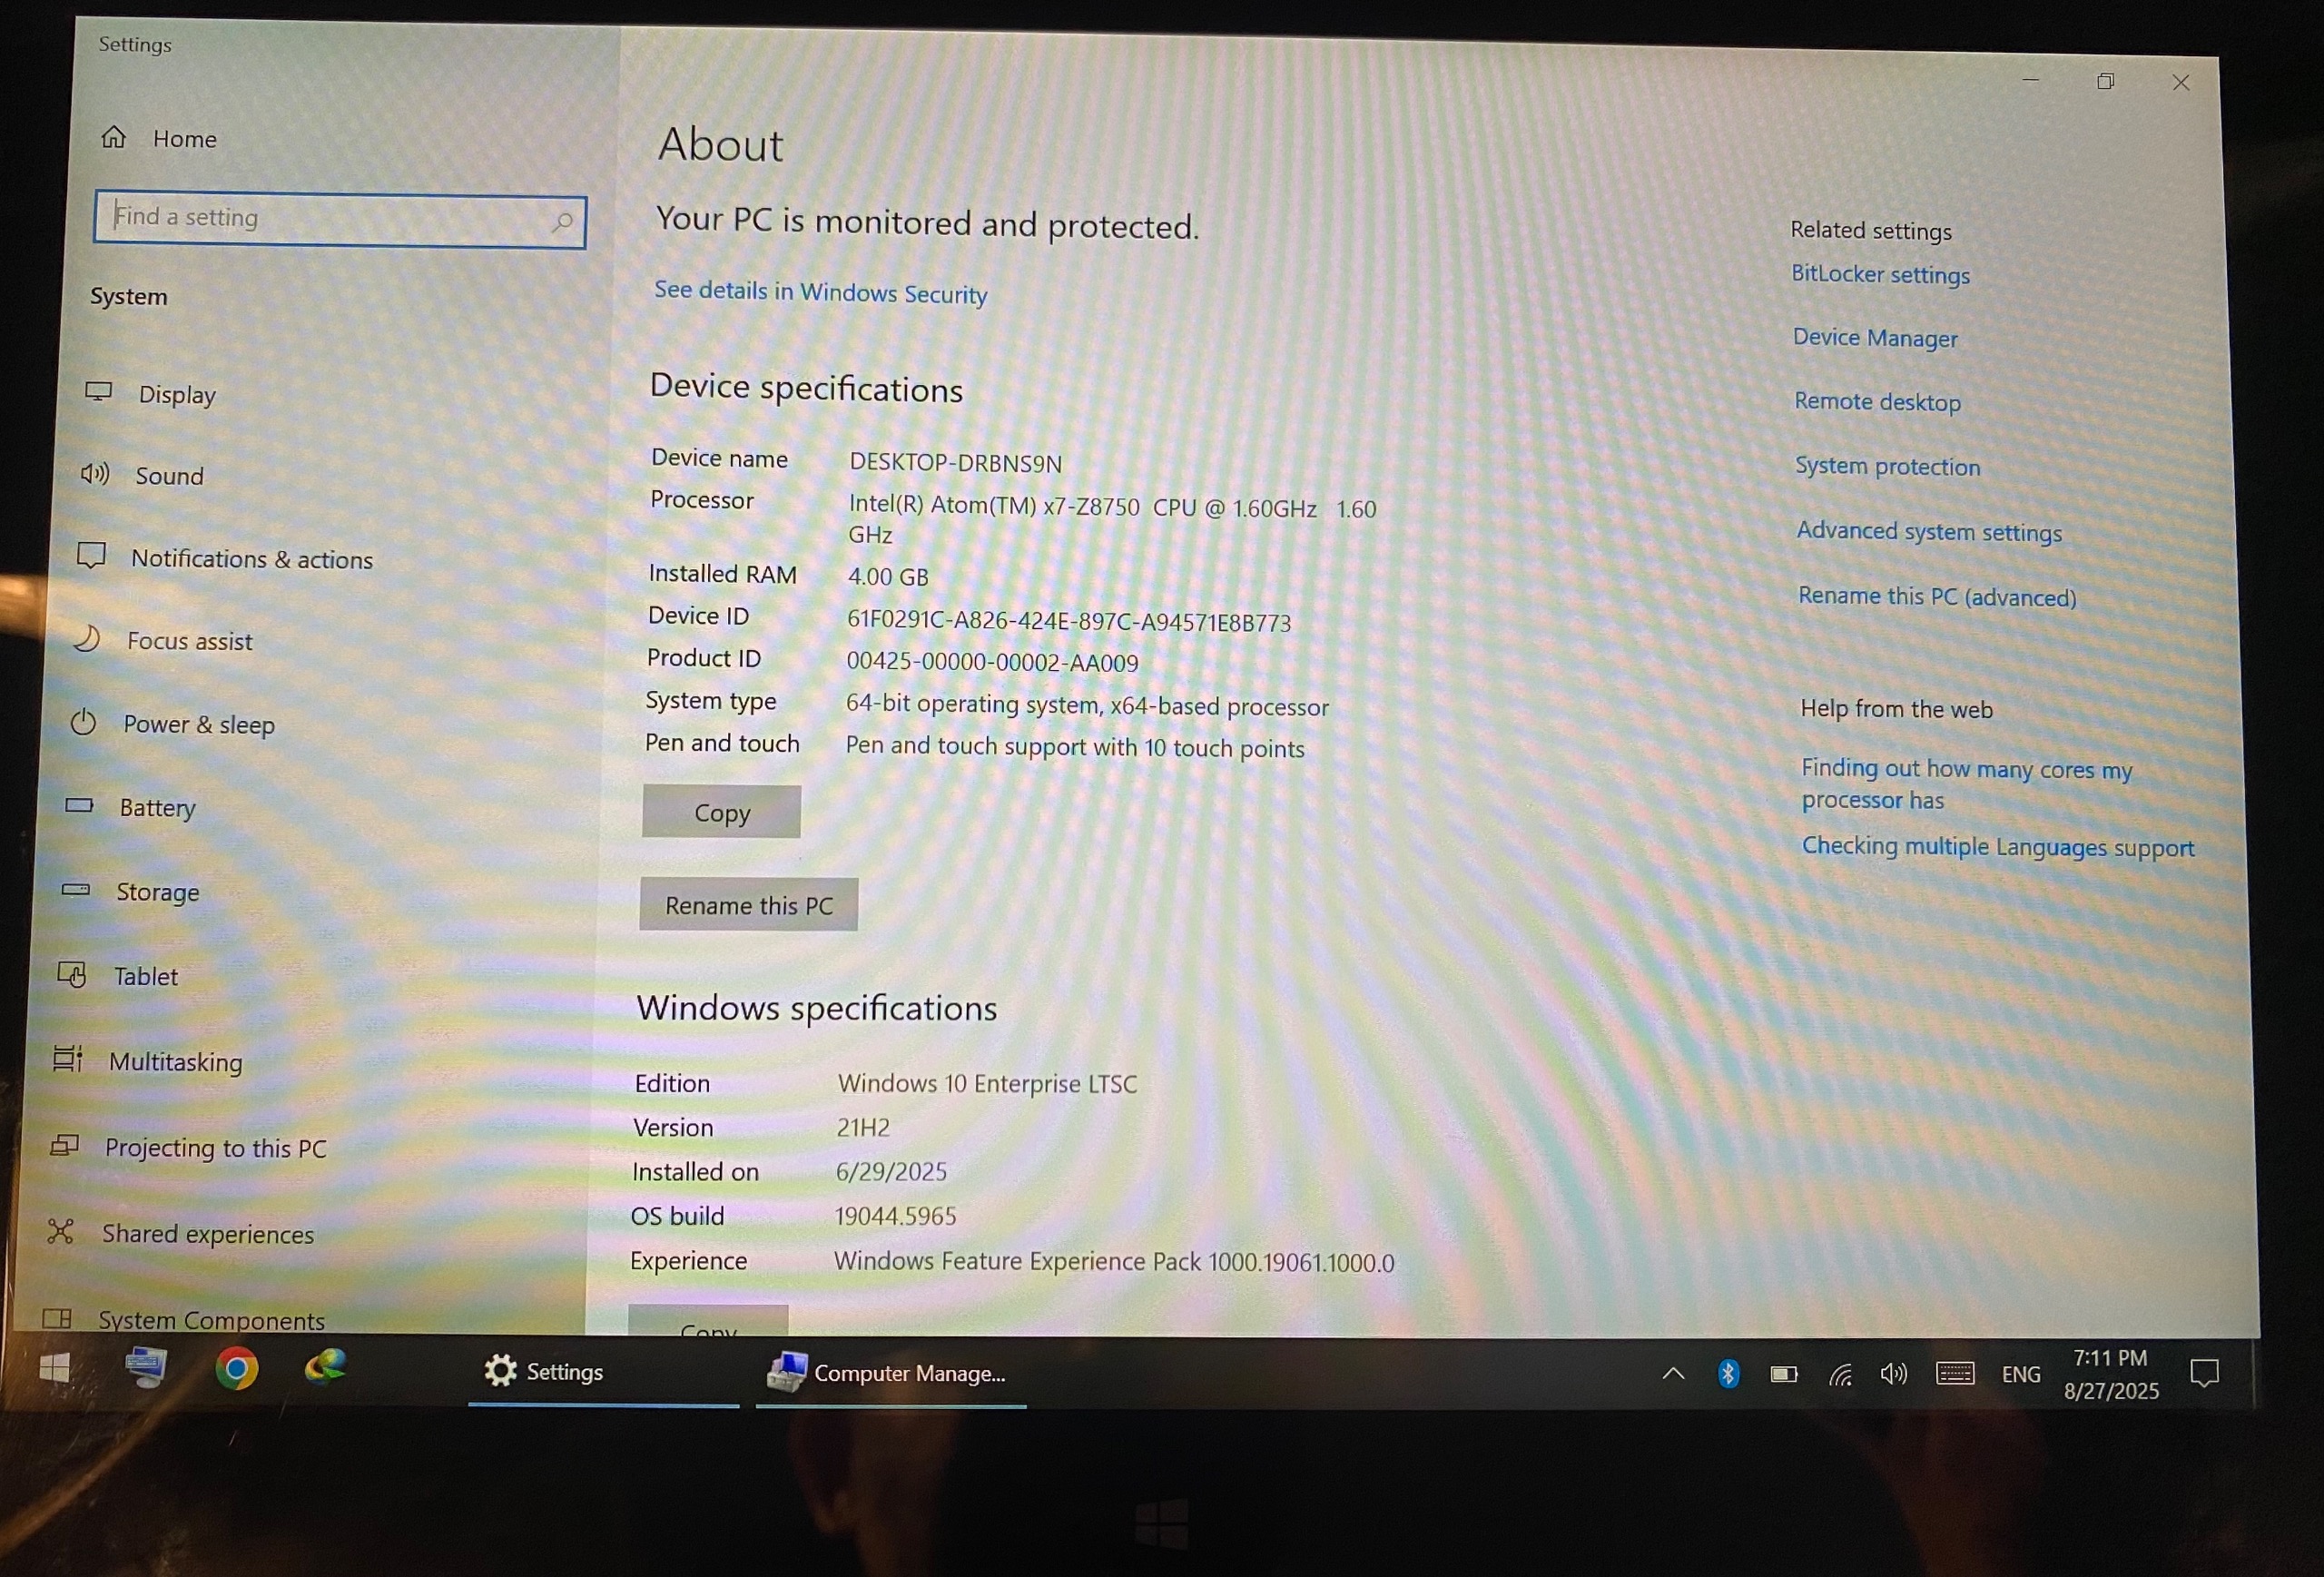Open Tablet settings
This screenshot has height=1577, width=2324.
117,976
